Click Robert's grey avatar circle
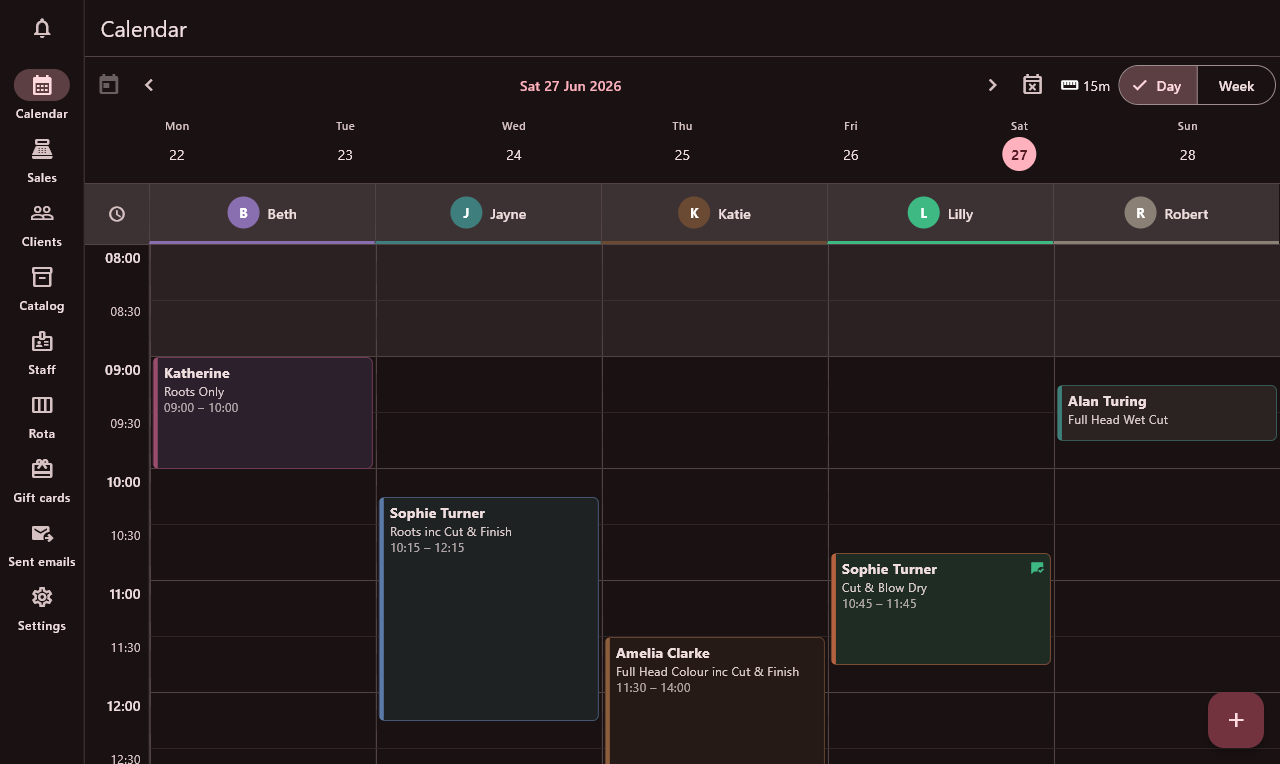Screen dimensions: 1280x764 coord(1140,213)
